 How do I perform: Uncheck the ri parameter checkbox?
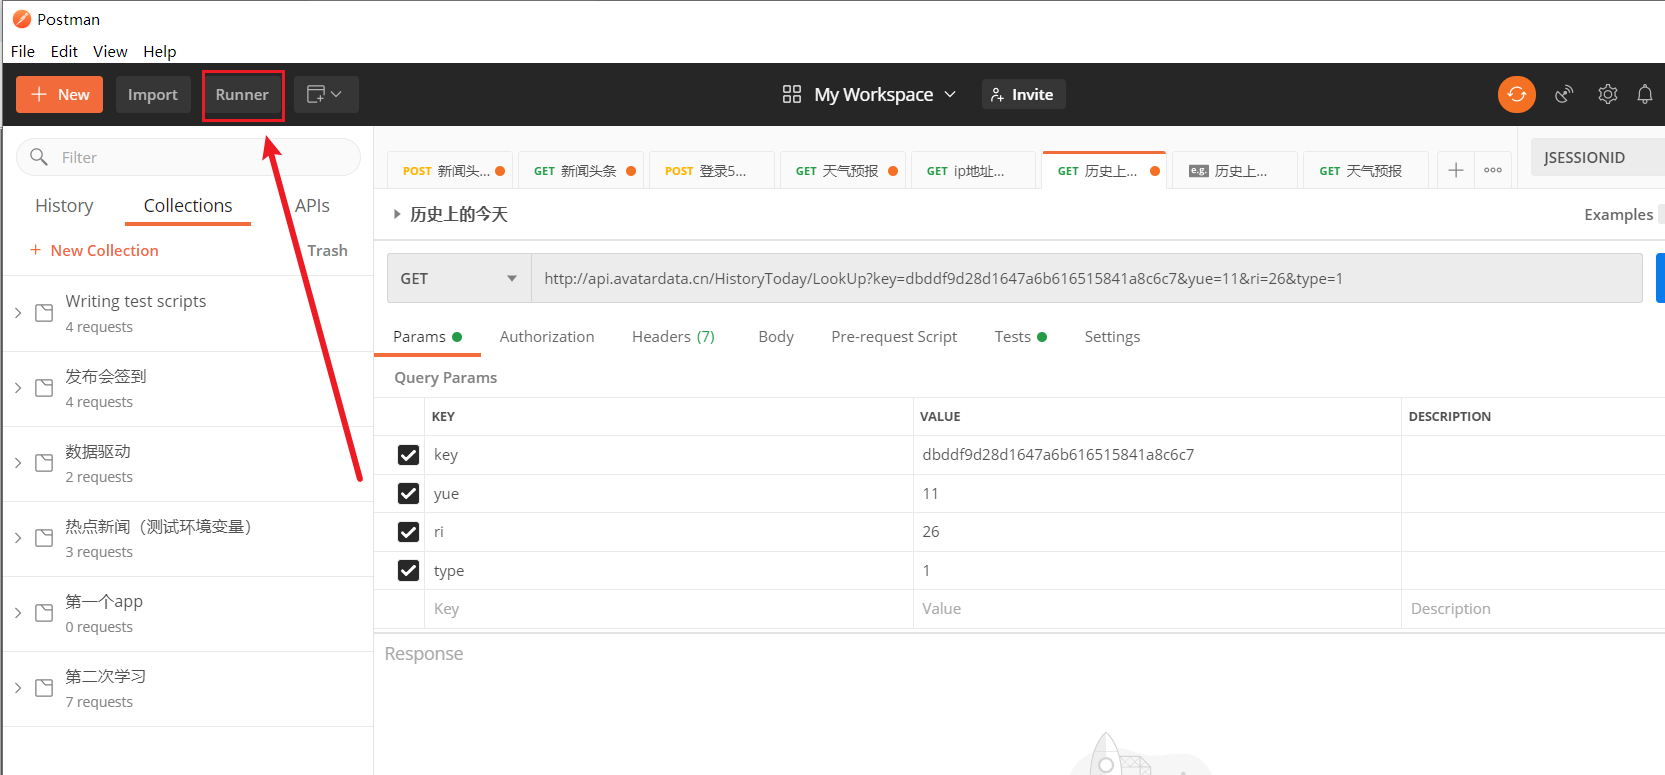click(408, 532)
